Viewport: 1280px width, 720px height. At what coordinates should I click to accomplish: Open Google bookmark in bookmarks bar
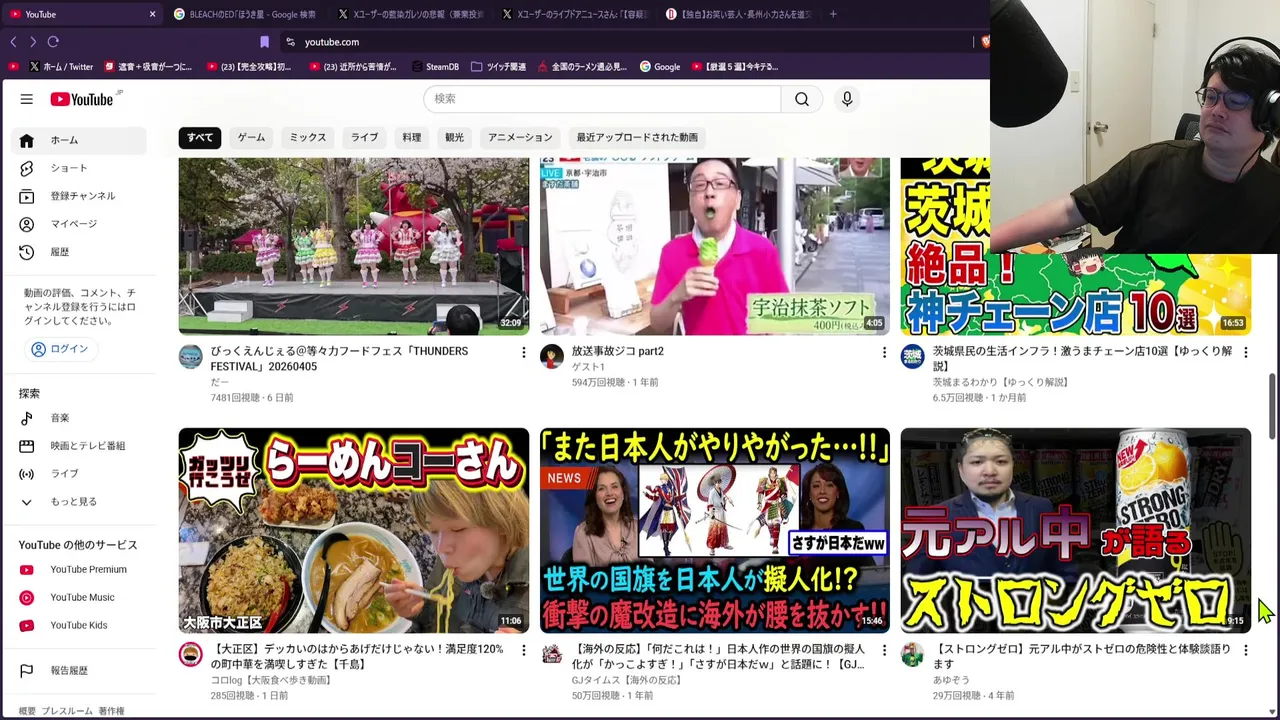660,67
